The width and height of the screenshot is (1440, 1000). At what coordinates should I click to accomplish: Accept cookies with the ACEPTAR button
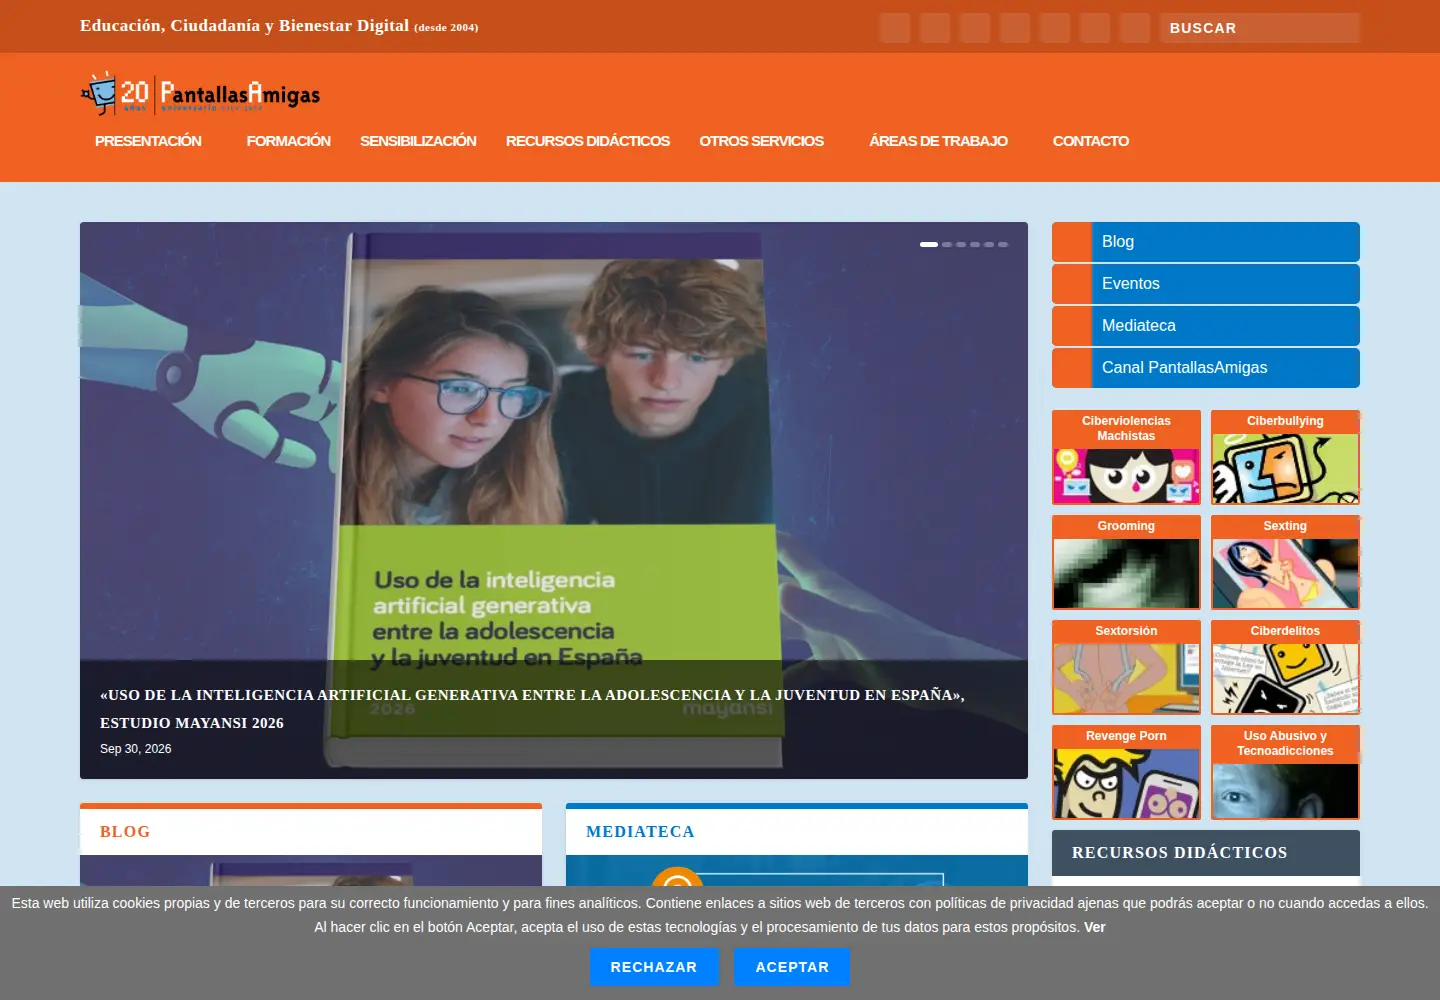coord(792,967)
